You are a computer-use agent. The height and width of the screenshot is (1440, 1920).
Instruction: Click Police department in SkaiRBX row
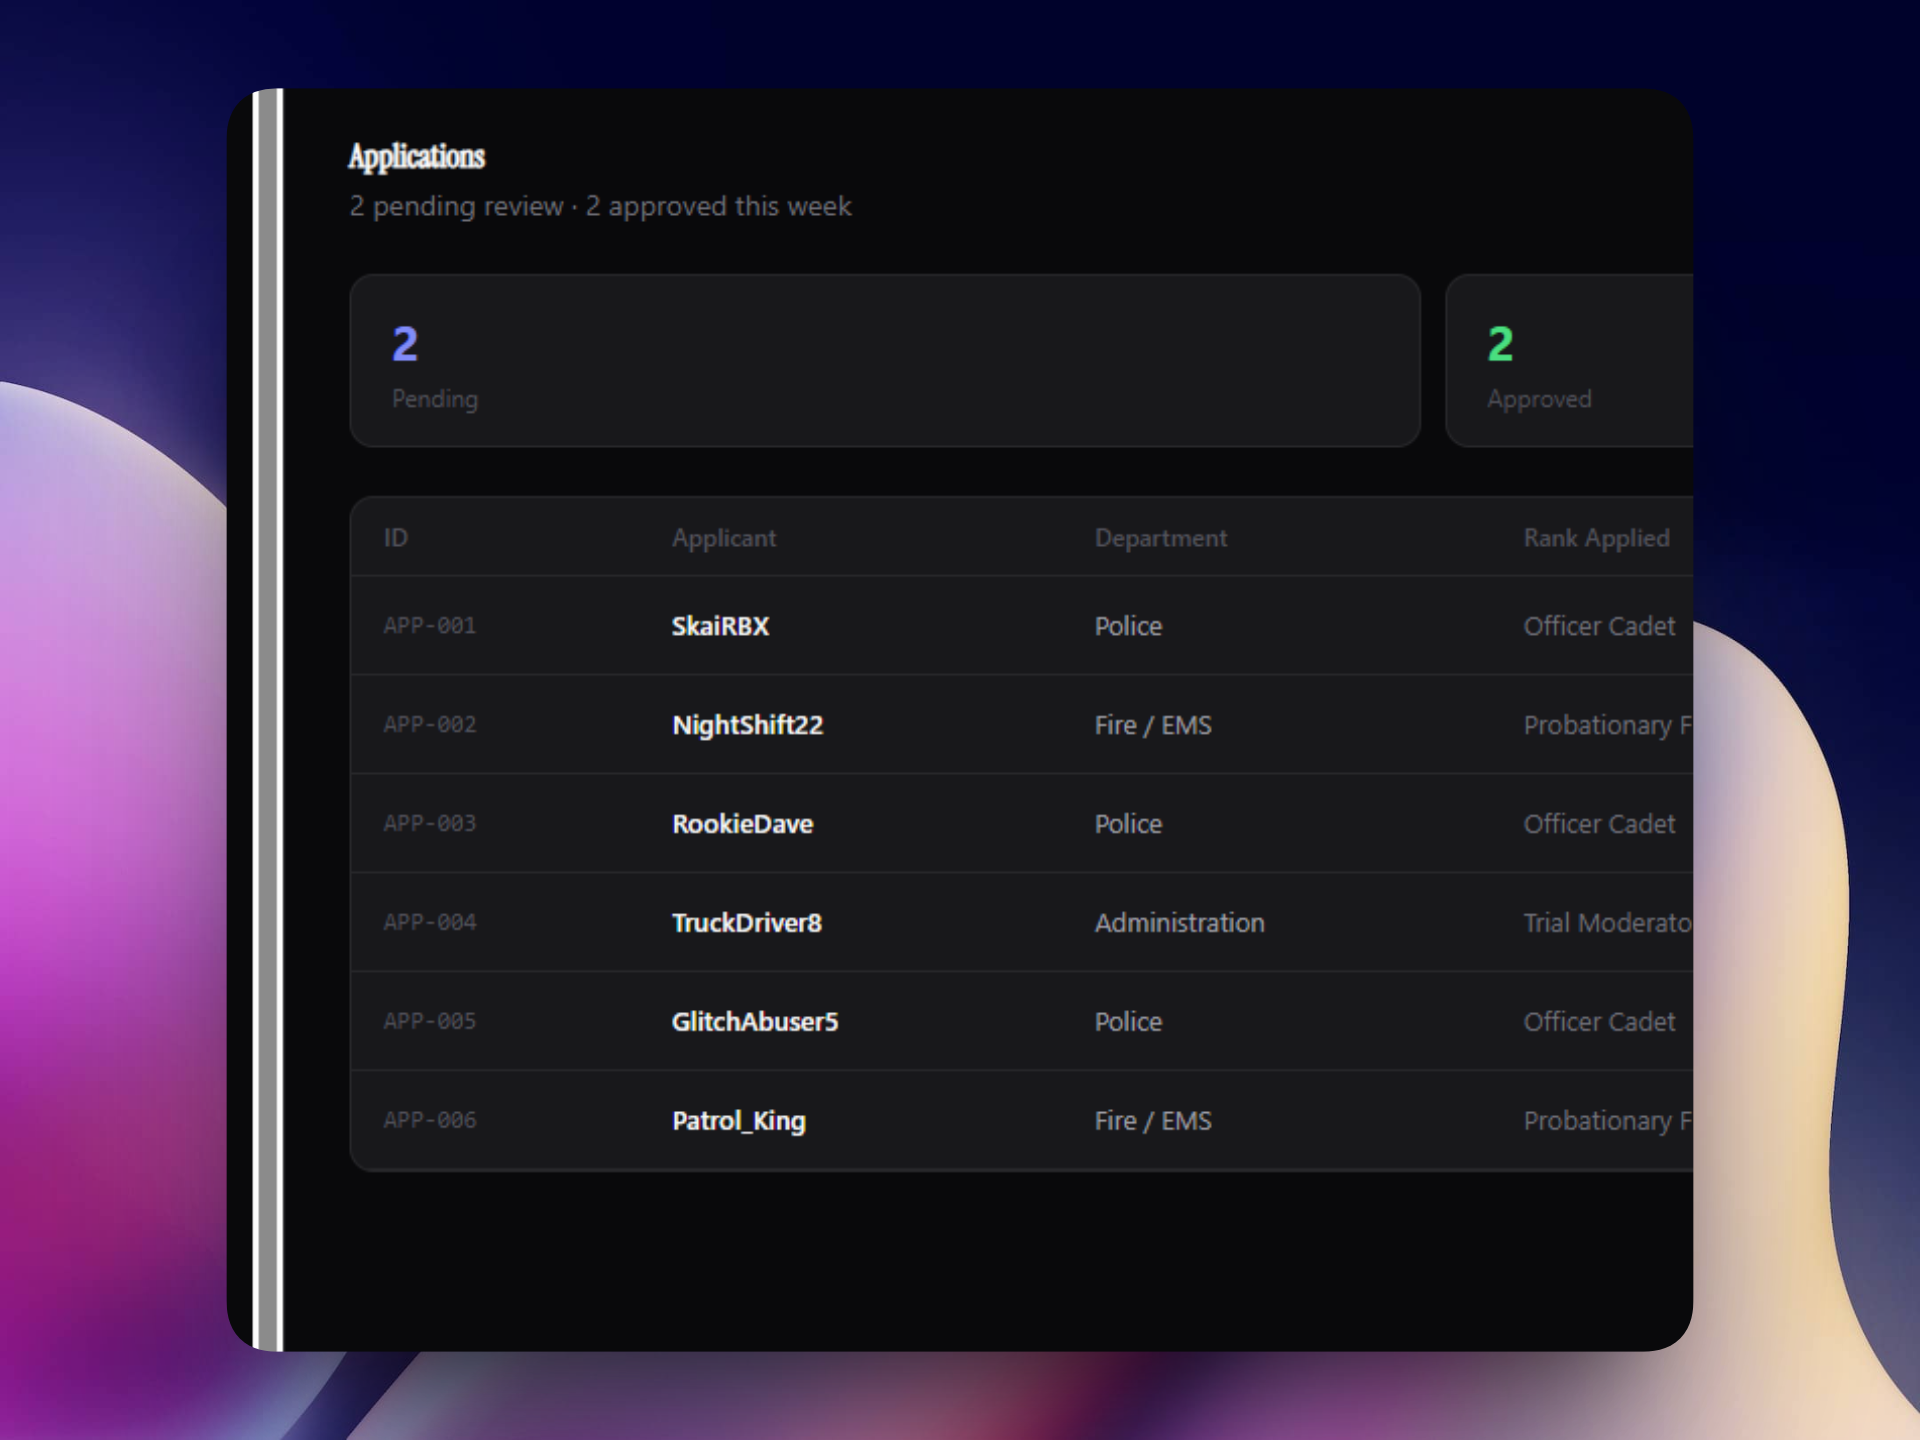point(1128,626)
